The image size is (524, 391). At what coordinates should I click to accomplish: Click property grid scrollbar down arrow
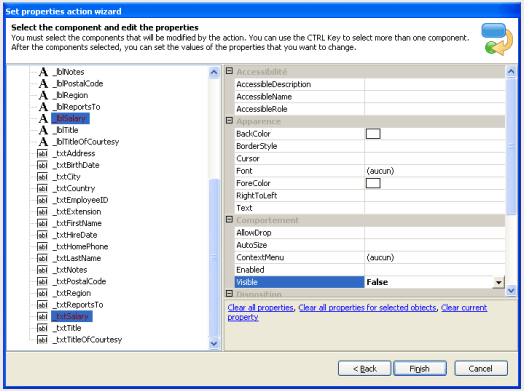click(511, 290)
